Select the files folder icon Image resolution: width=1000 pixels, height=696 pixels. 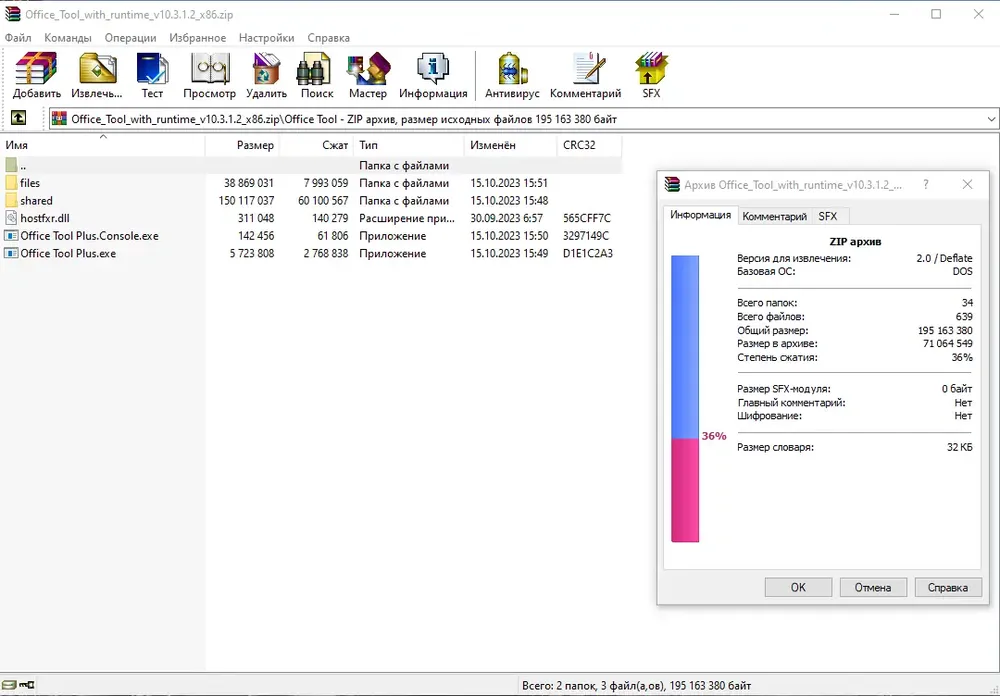click(11, 183)
